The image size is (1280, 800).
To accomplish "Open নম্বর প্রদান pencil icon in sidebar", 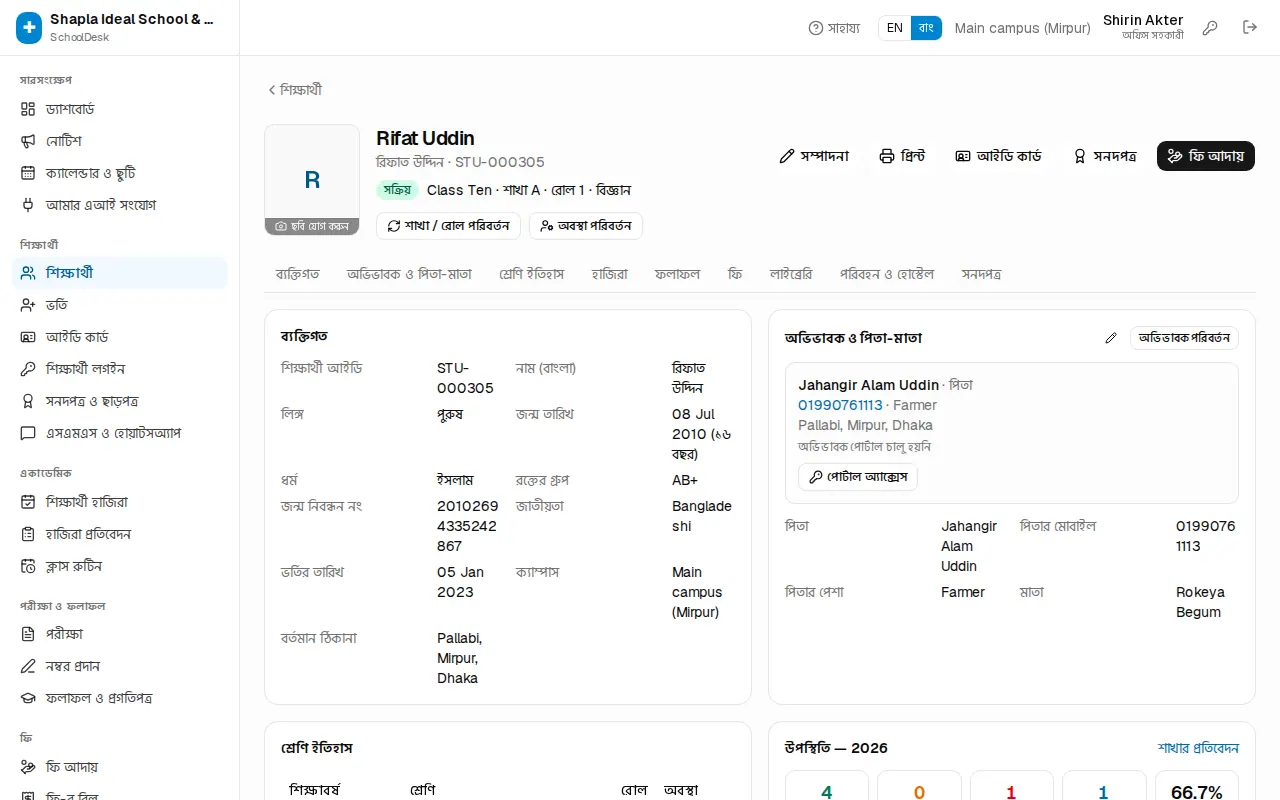I will tap(28, 666).
